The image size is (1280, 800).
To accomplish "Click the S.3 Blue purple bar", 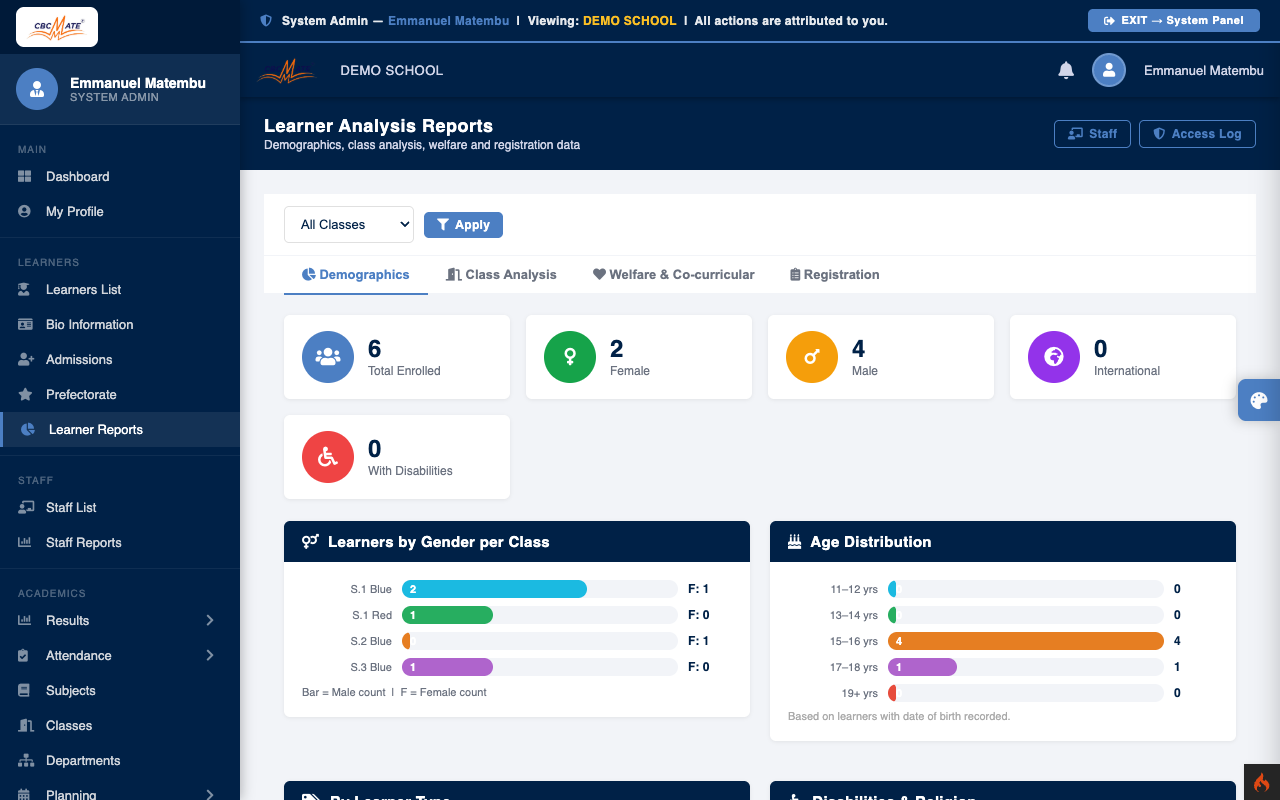I will click(448, 667).
